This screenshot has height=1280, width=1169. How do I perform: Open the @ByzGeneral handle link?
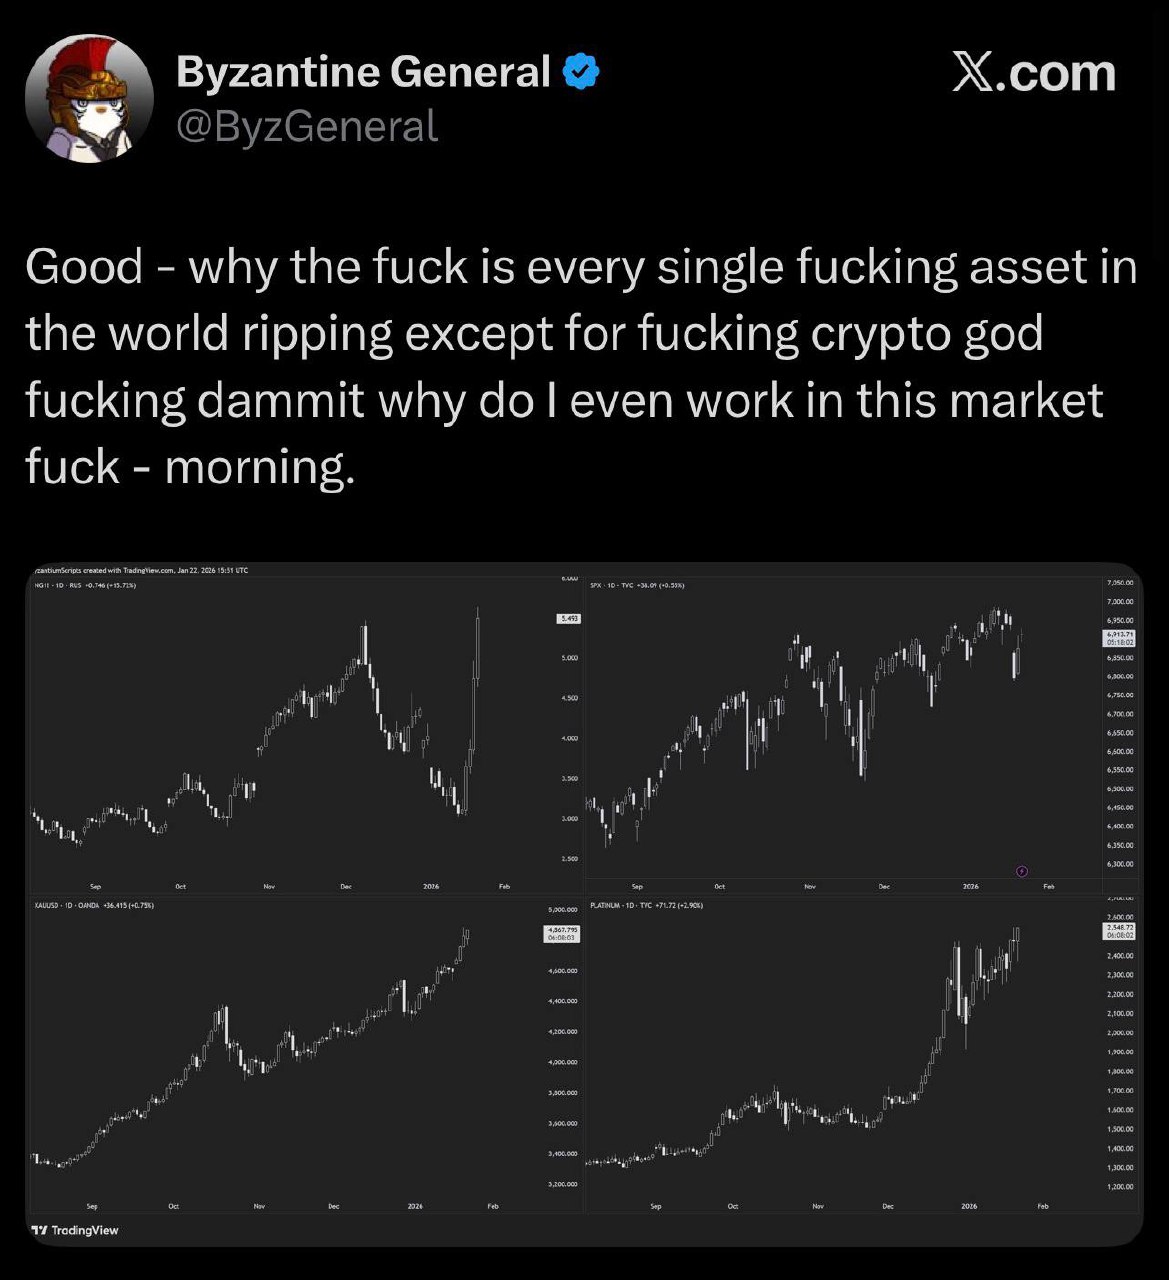coord(307,127)
